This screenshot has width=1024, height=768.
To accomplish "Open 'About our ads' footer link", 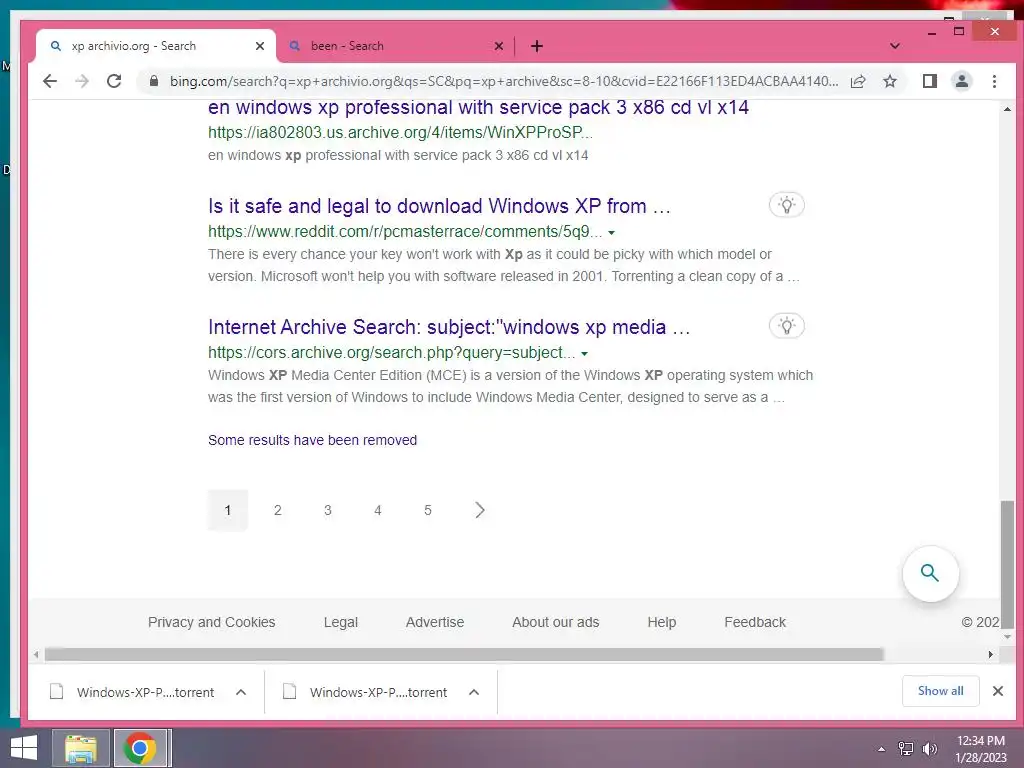I will [556, 622].
